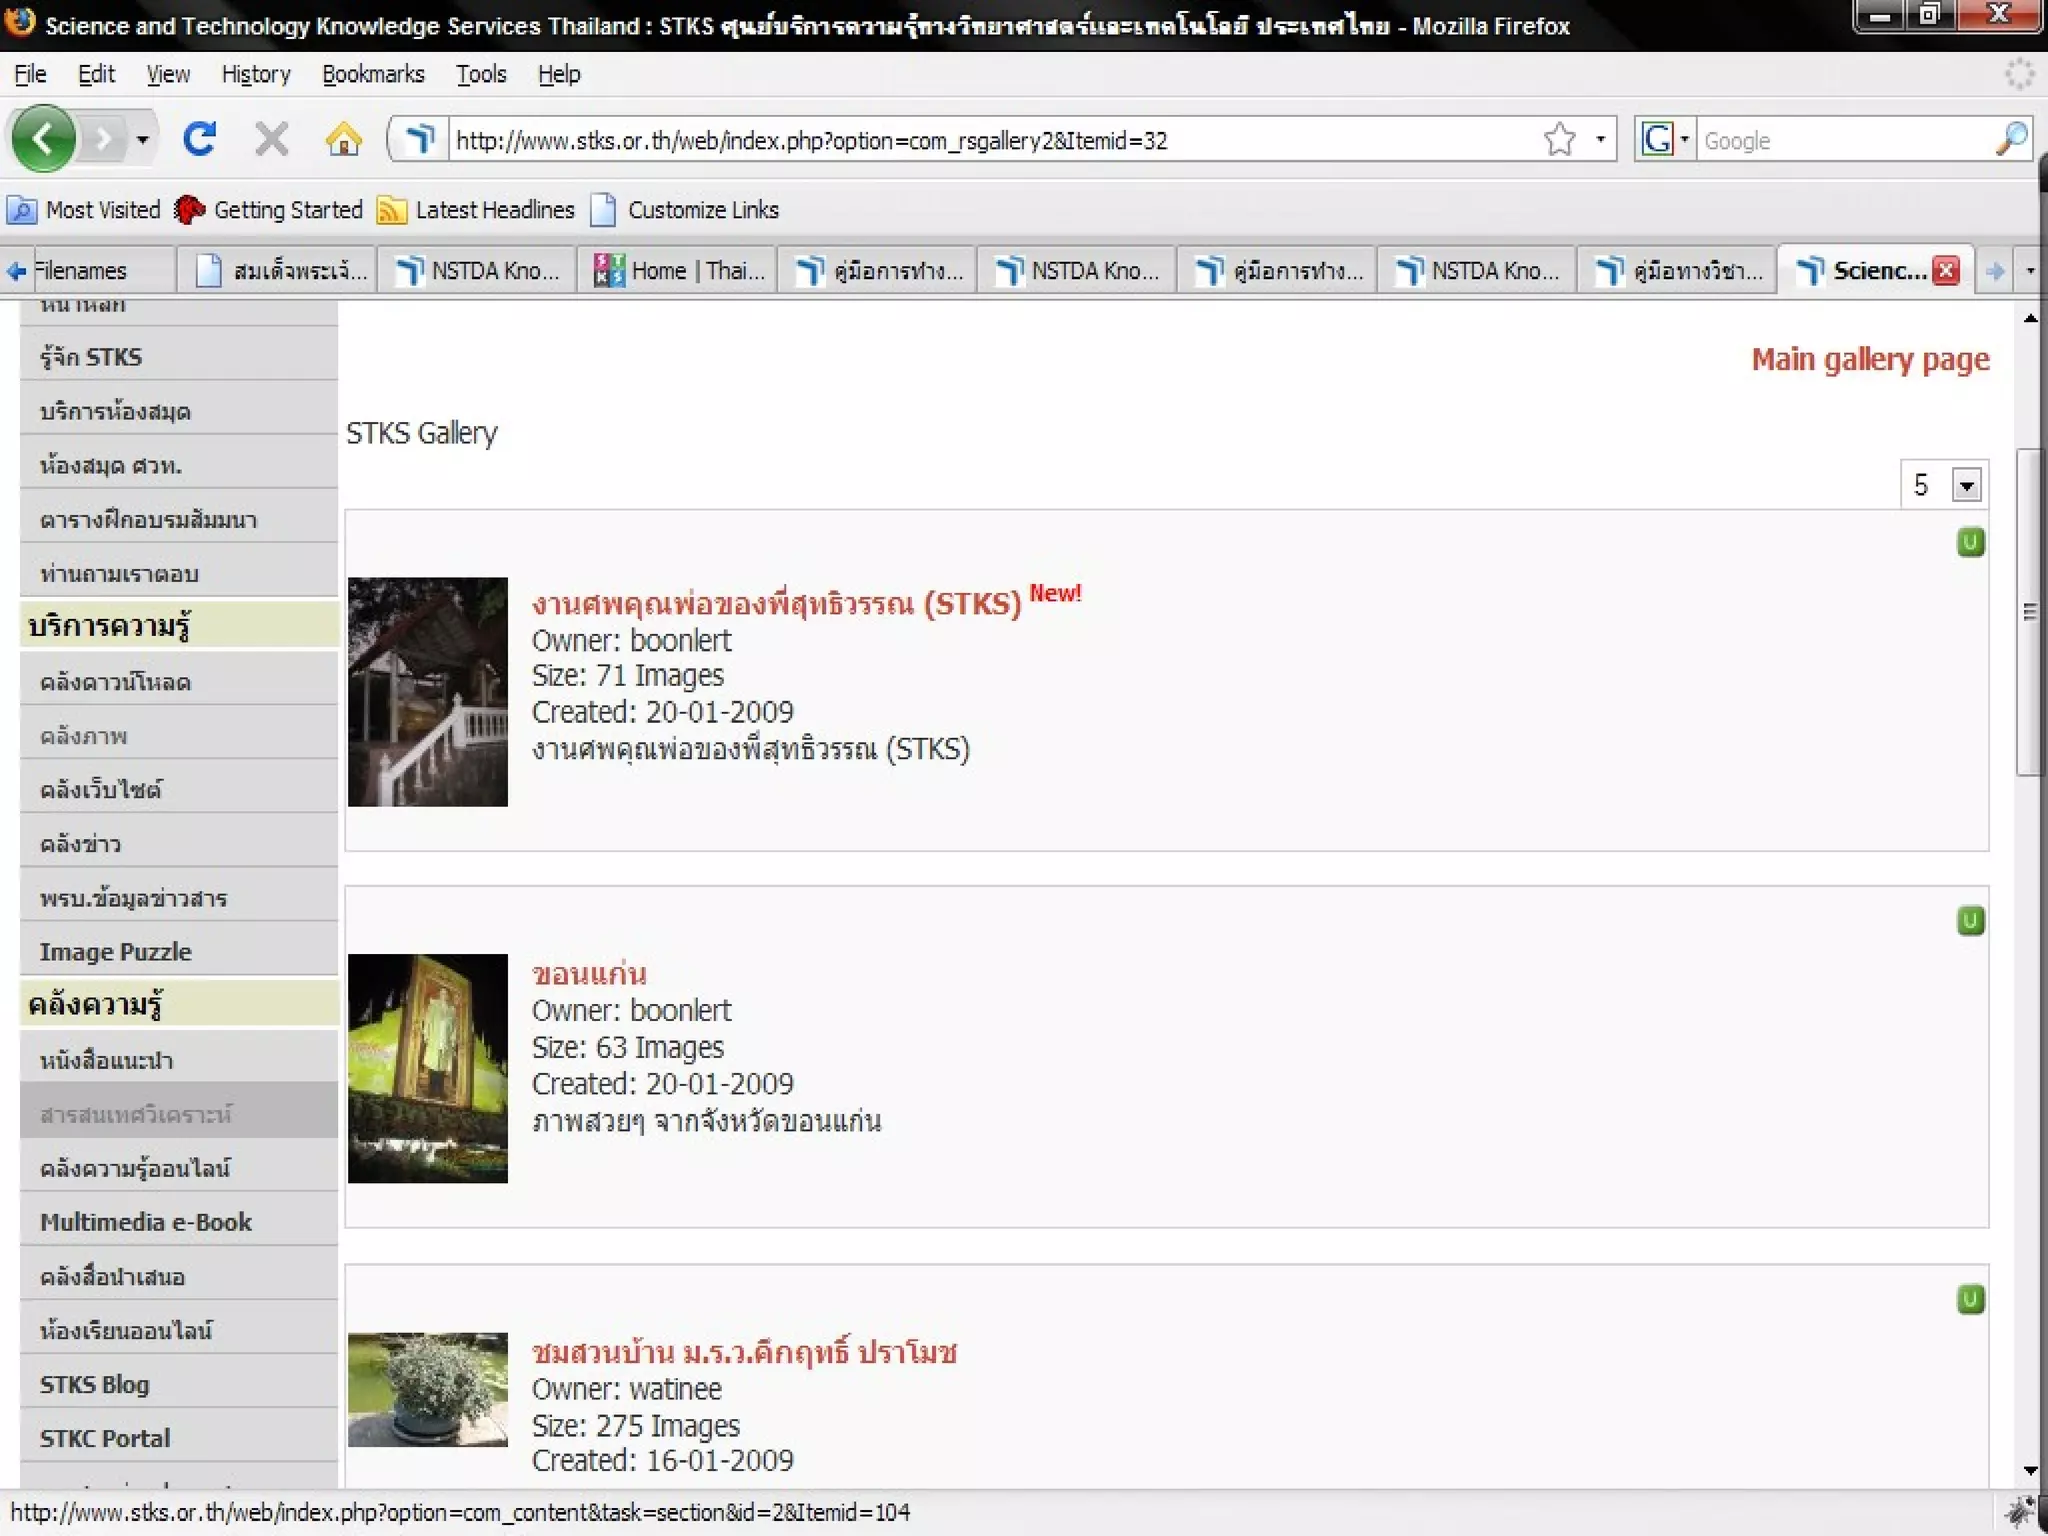The image size is (2048, 1536).
Task: Open the recent pages history dropdown
Action: pyautogui.click(x=142, y=139)
